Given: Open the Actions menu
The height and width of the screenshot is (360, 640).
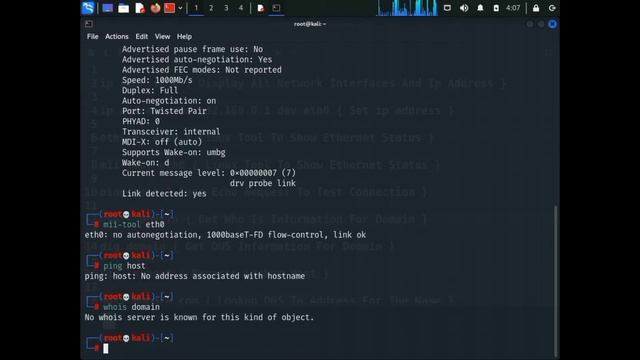Looking at the screenshot, I should (x=117, y=36).
